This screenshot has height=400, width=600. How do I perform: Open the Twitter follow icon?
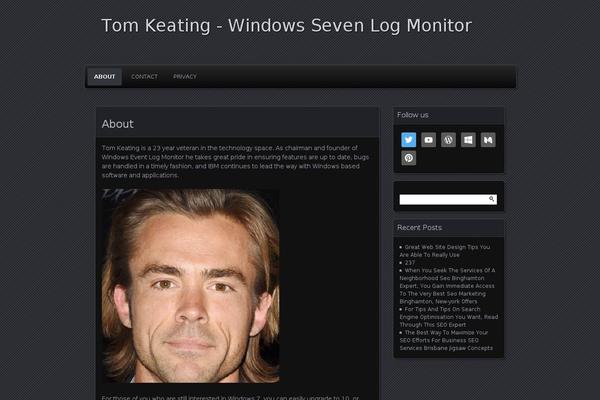(x=409, y=140)
